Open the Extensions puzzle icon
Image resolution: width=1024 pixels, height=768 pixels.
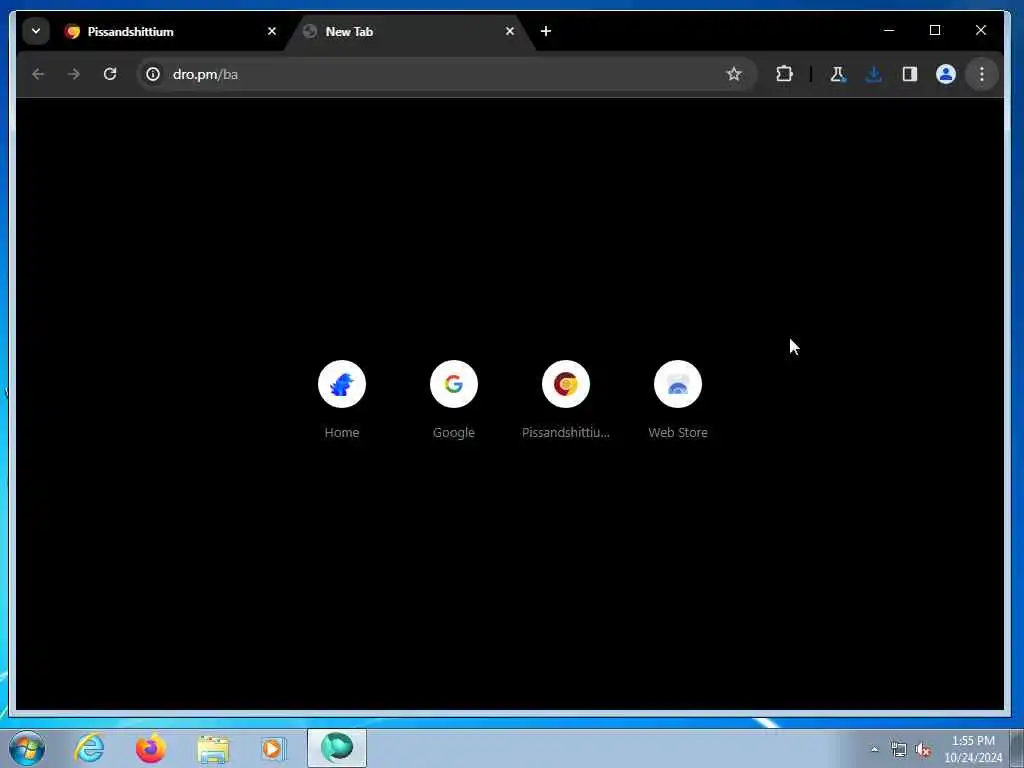pos(784,74)
